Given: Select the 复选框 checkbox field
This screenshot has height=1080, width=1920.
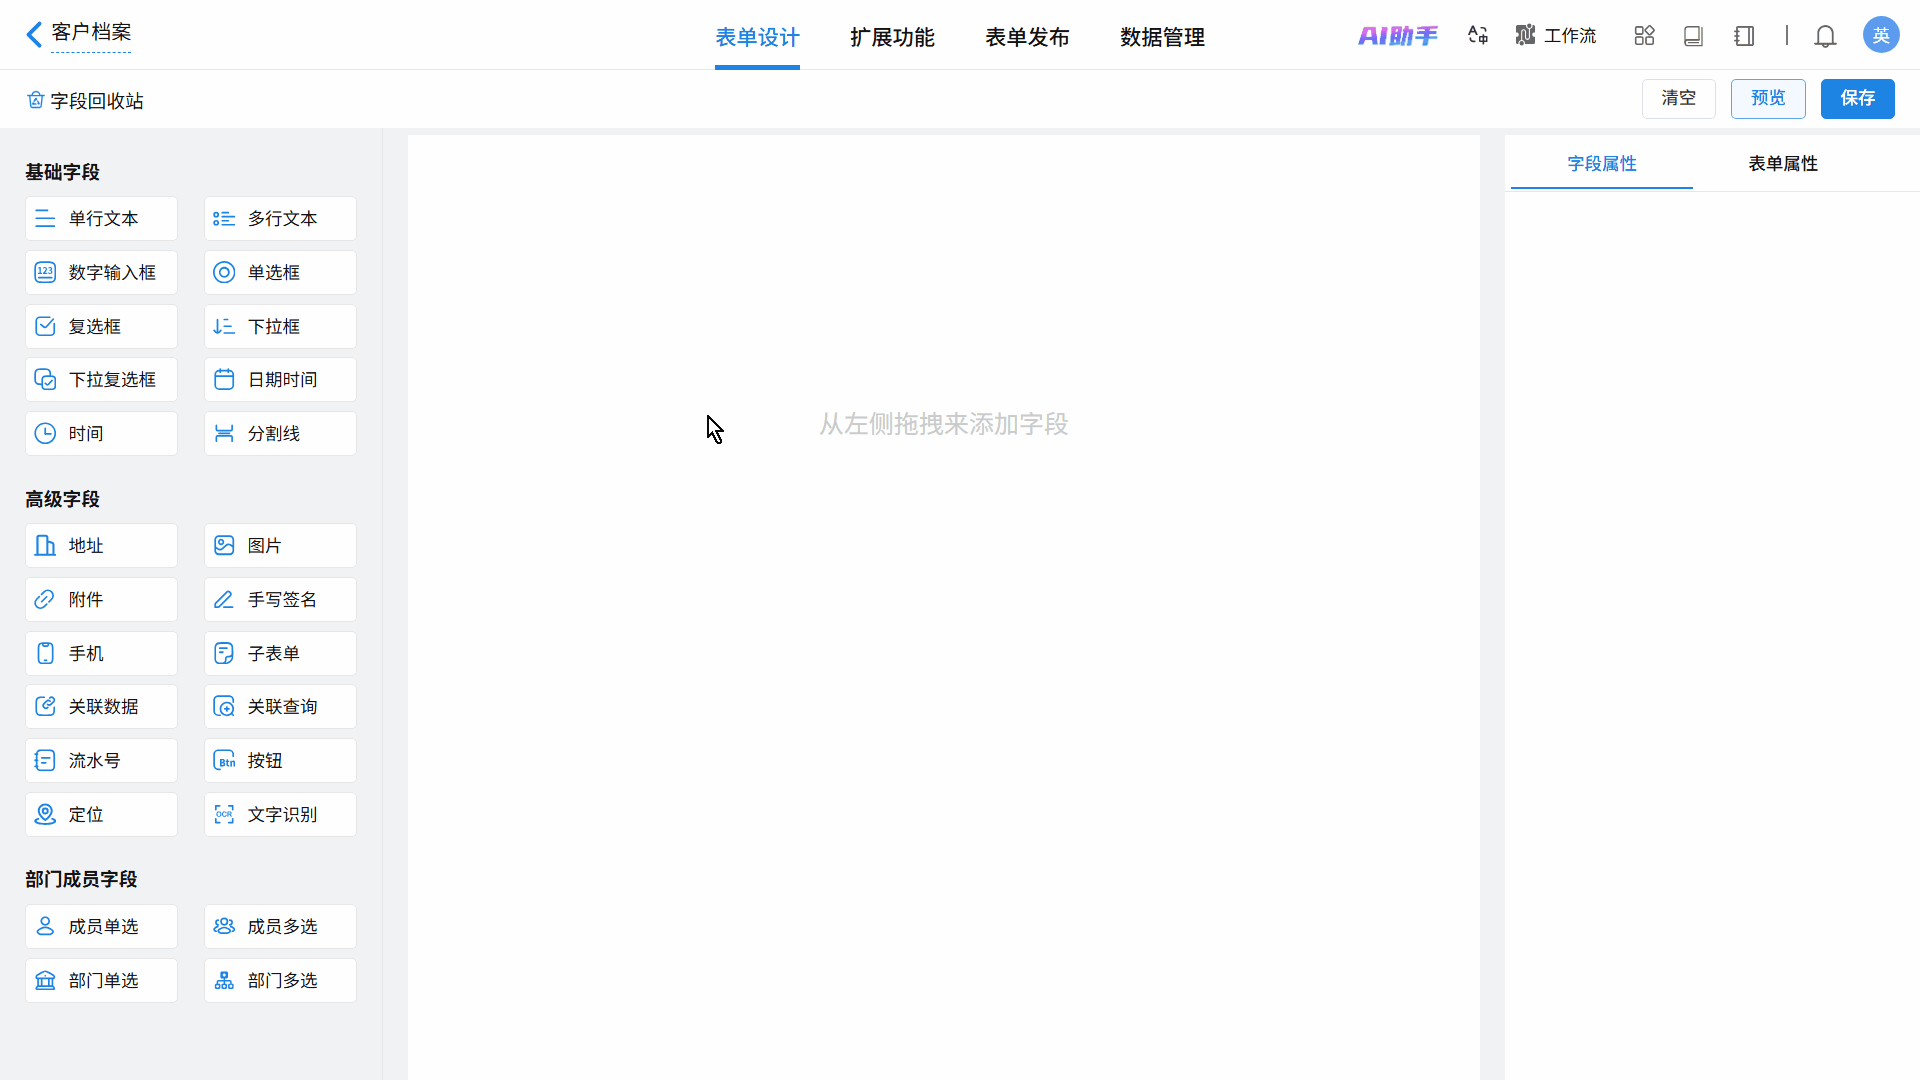Looking at the screenshot, I should [x=101, y=327].
